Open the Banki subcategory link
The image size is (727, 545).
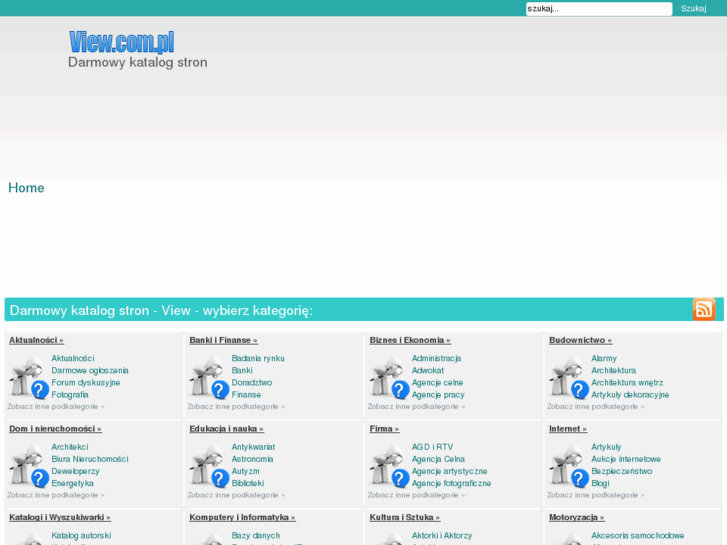click(x=242, y=371)
